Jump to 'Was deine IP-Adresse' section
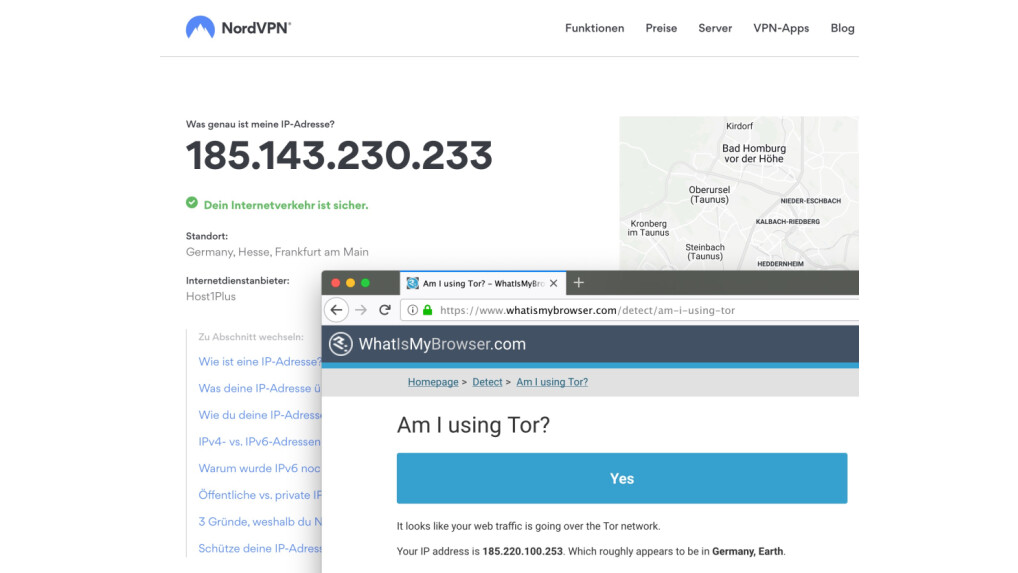 [260, 388]
